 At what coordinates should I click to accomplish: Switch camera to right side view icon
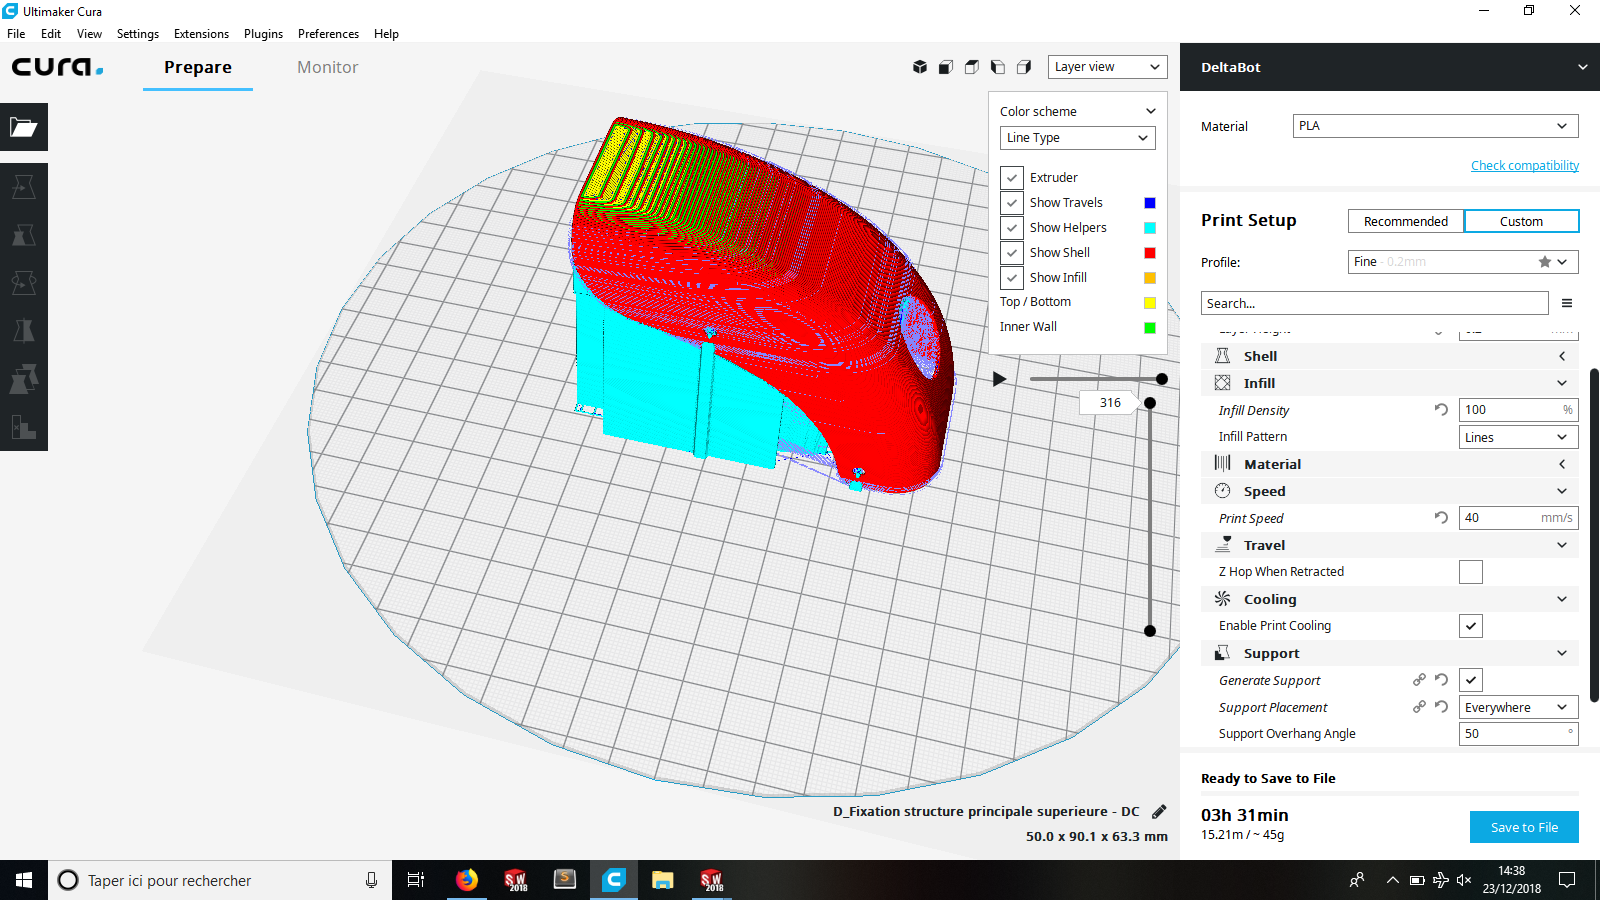1024,67
